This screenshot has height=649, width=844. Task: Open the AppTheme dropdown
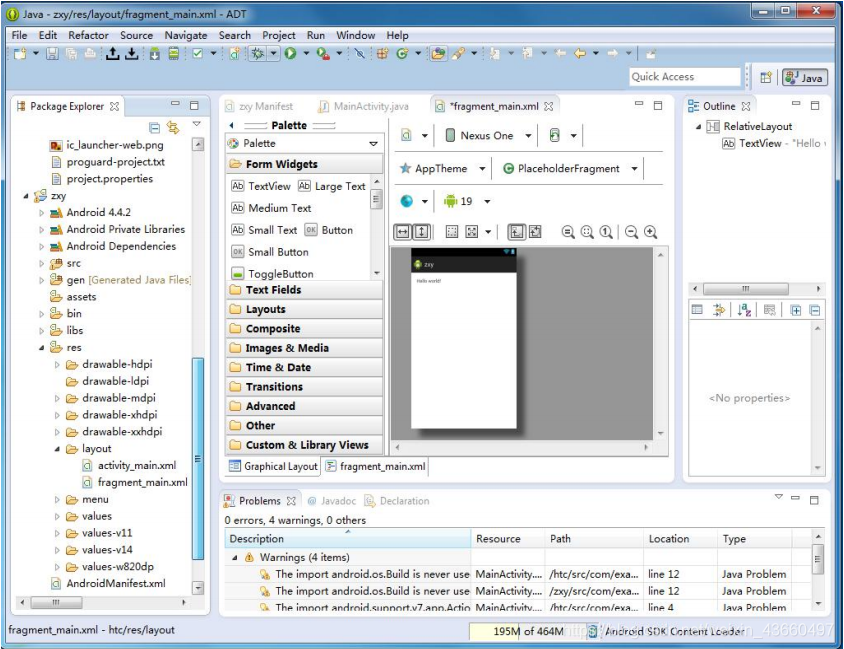(442, 168)
